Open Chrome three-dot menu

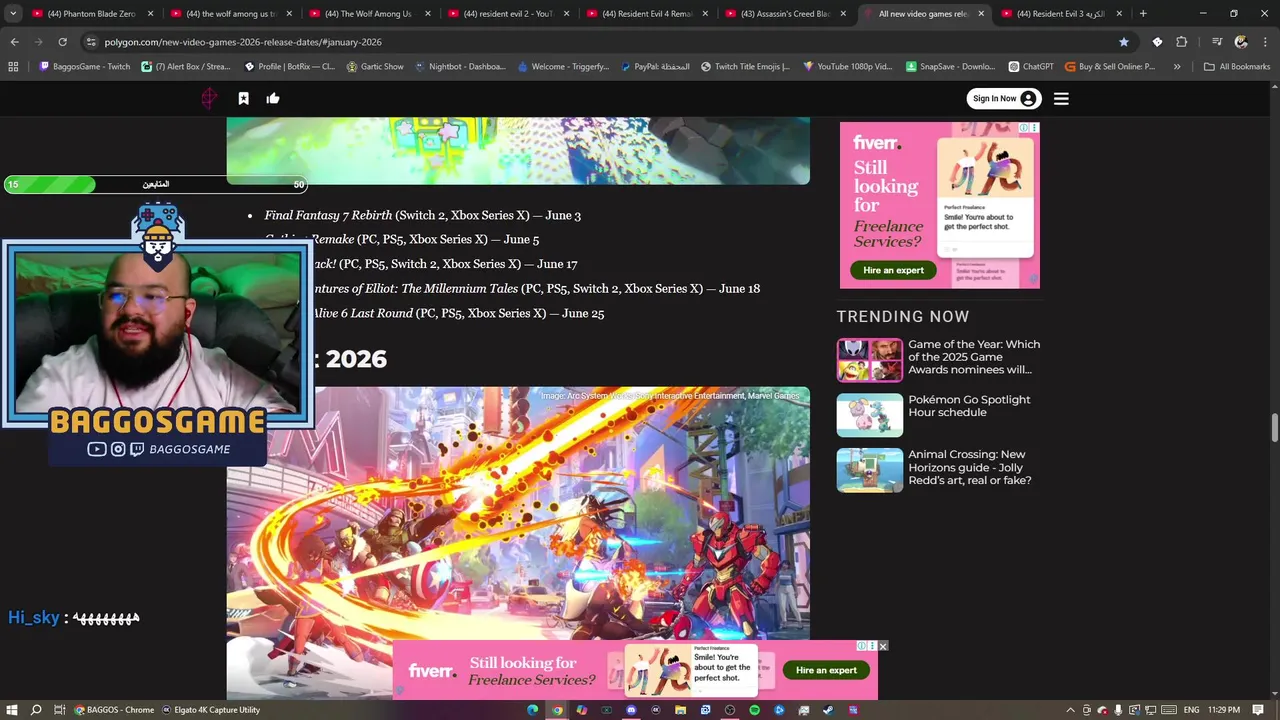pyautogui.click(x=1265, y=42)
